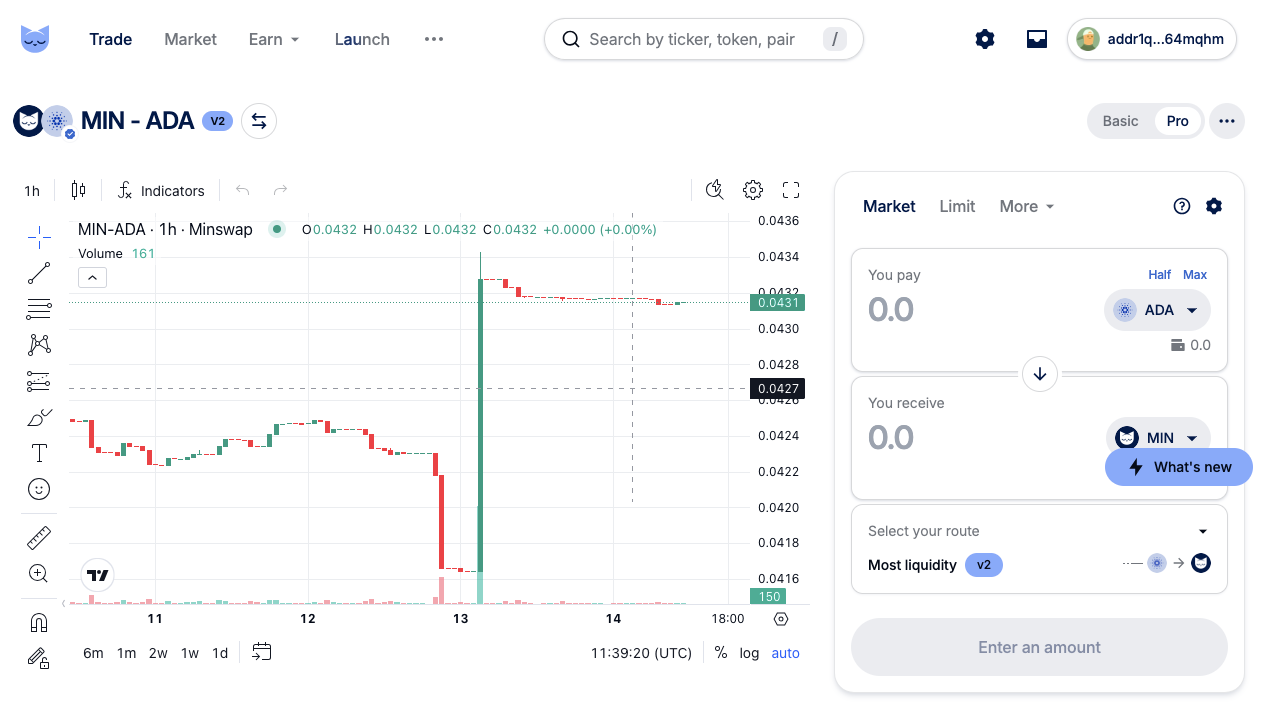Open swap panel settings gear

(1214, 206)
